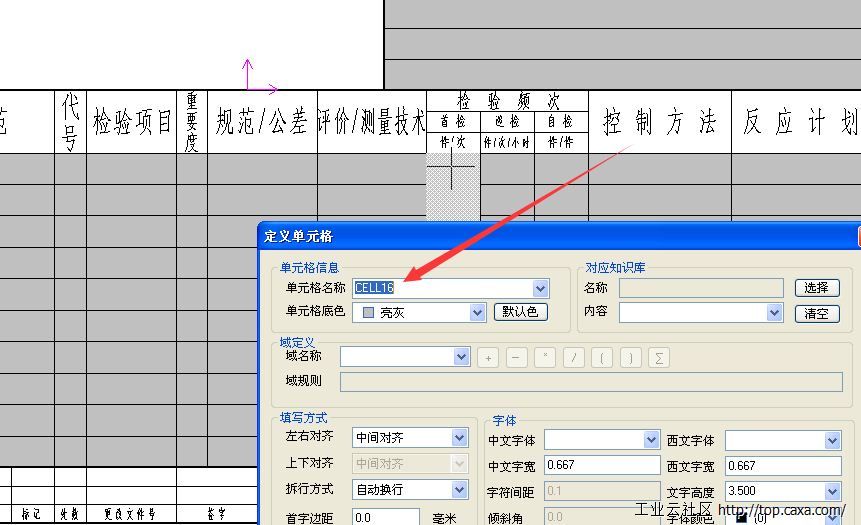The height and width of the screenshot is (525, 861).
Task: Click the 更改文件号 cell in the footer
Action: point(131,514)
